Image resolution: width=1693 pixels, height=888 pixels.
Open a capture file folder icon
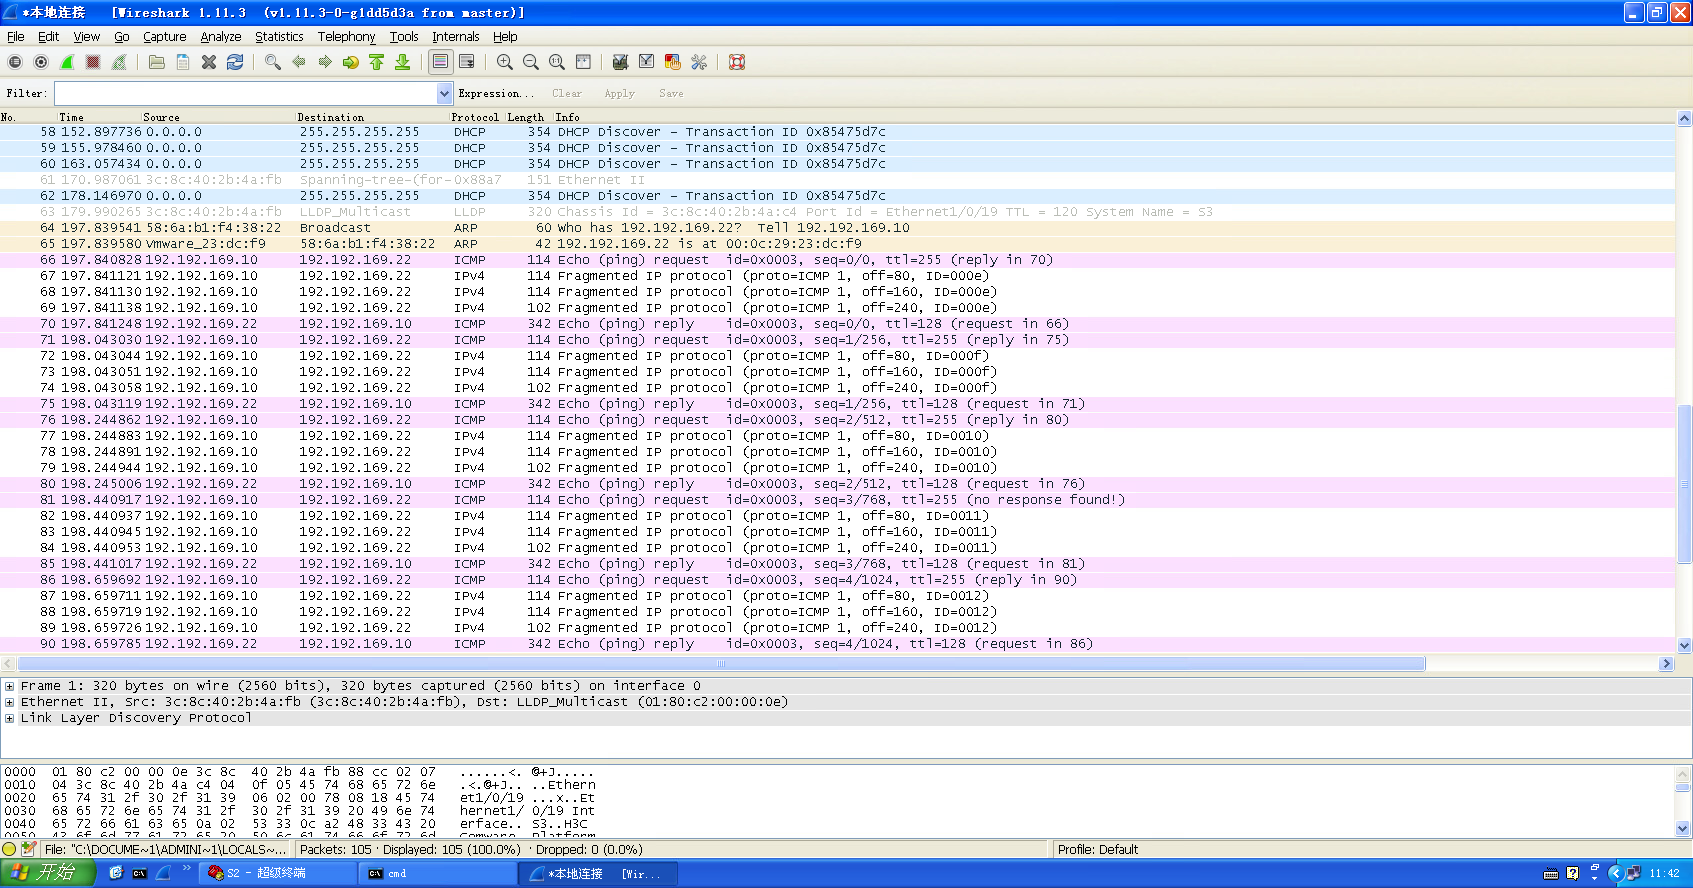point(157,62)
